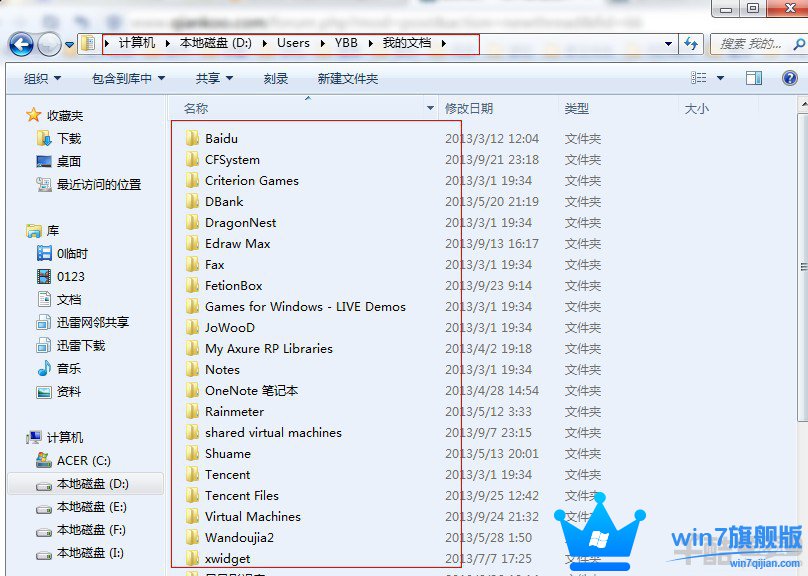
Task: Open the 音乐 library
Action: (x=59, y=368)
